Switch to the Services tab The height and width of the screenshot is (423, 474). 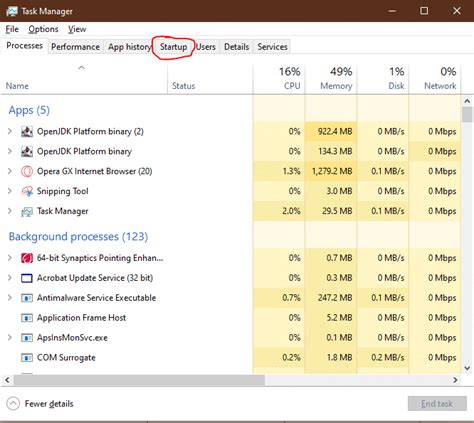272,47
